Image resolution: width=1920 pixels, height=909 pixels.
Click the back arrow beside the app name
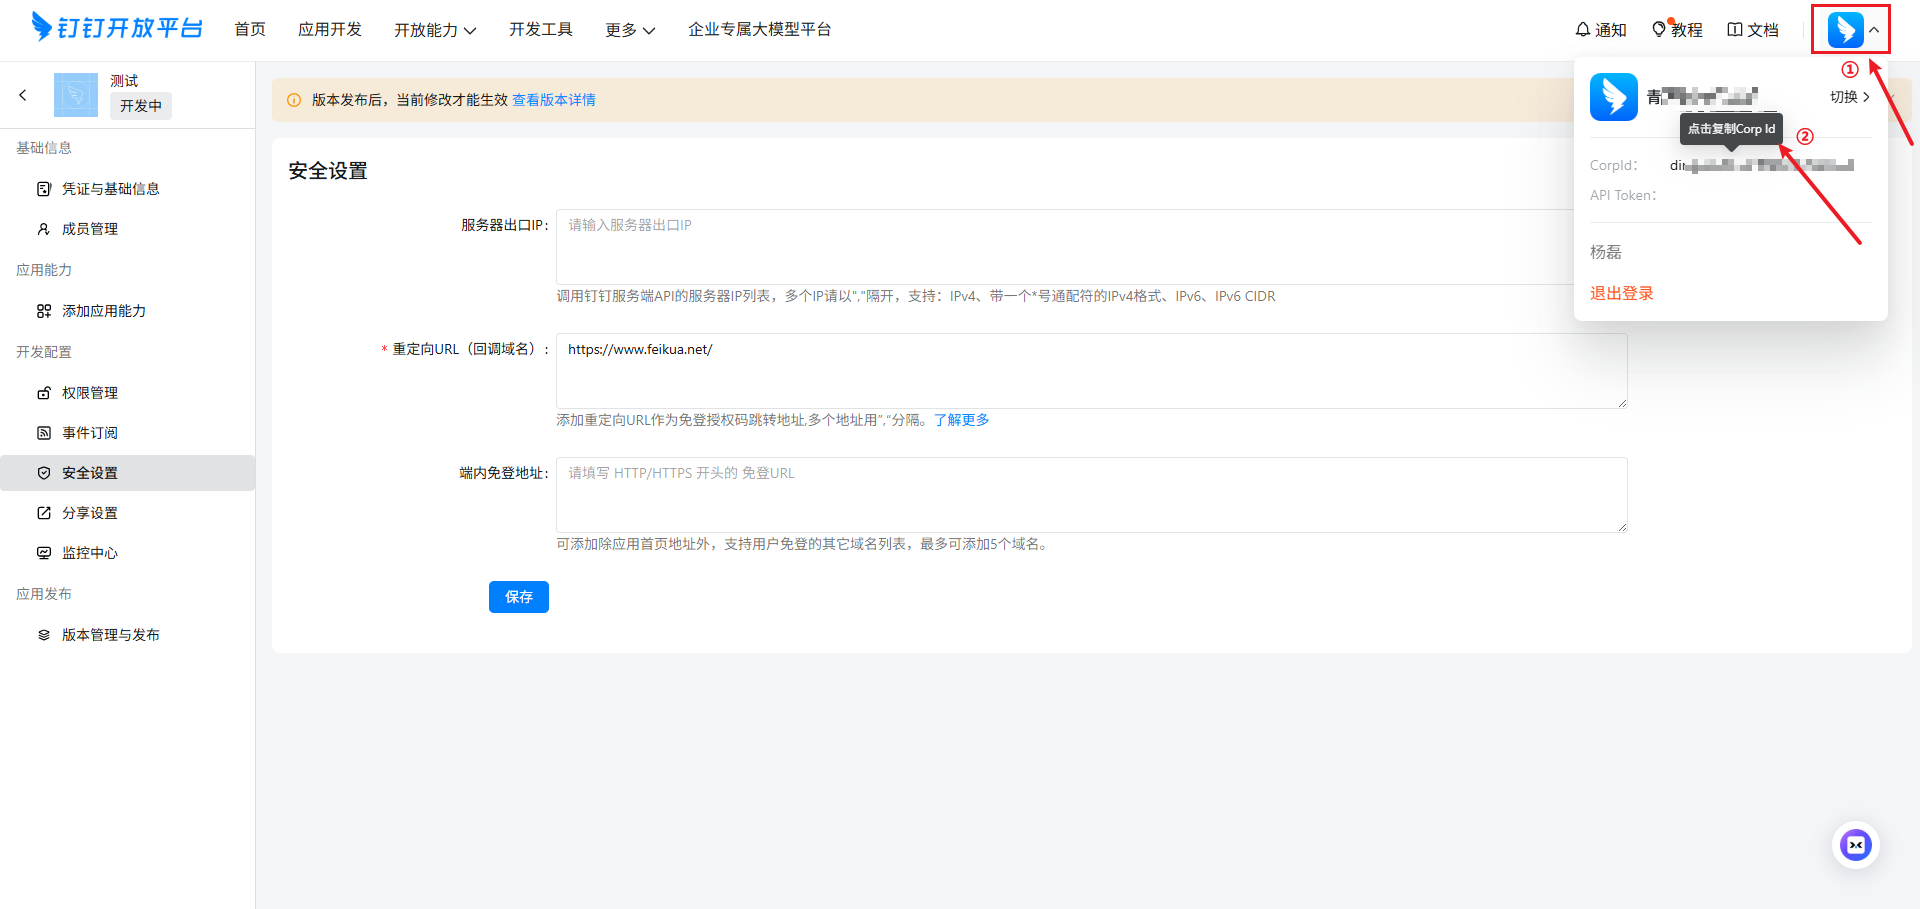[23, 95]
